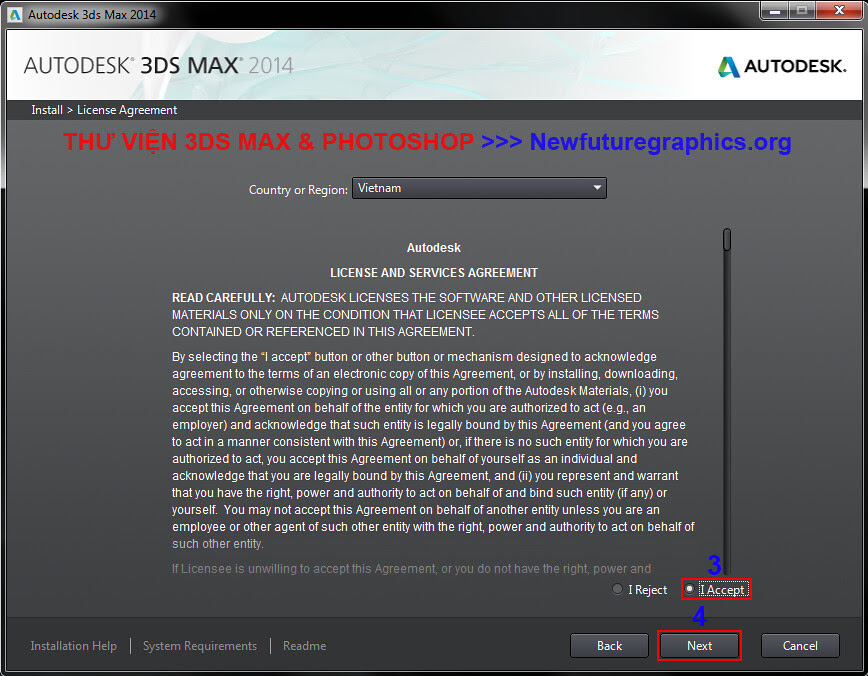Select the I Reject radio button
Screen dimensions: 868x676
pos(617,589)
